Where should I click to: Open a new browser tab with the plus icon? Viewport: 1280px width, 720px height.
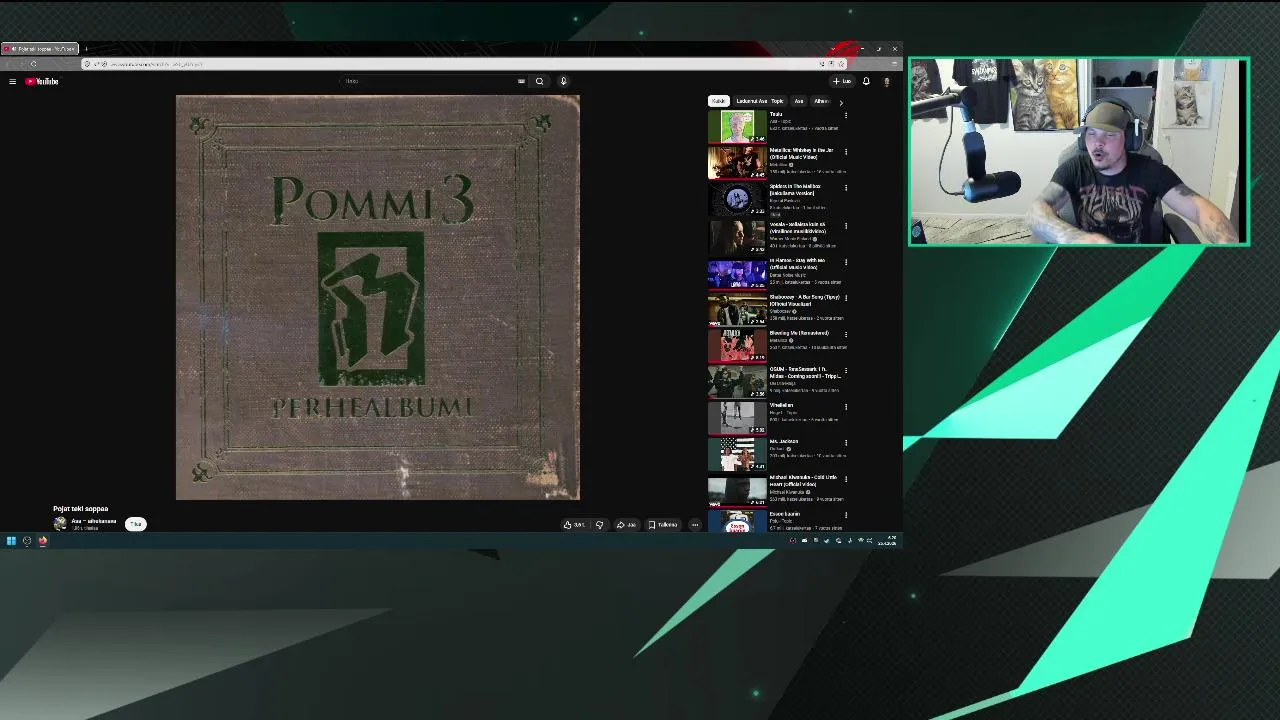coord(86,48)
